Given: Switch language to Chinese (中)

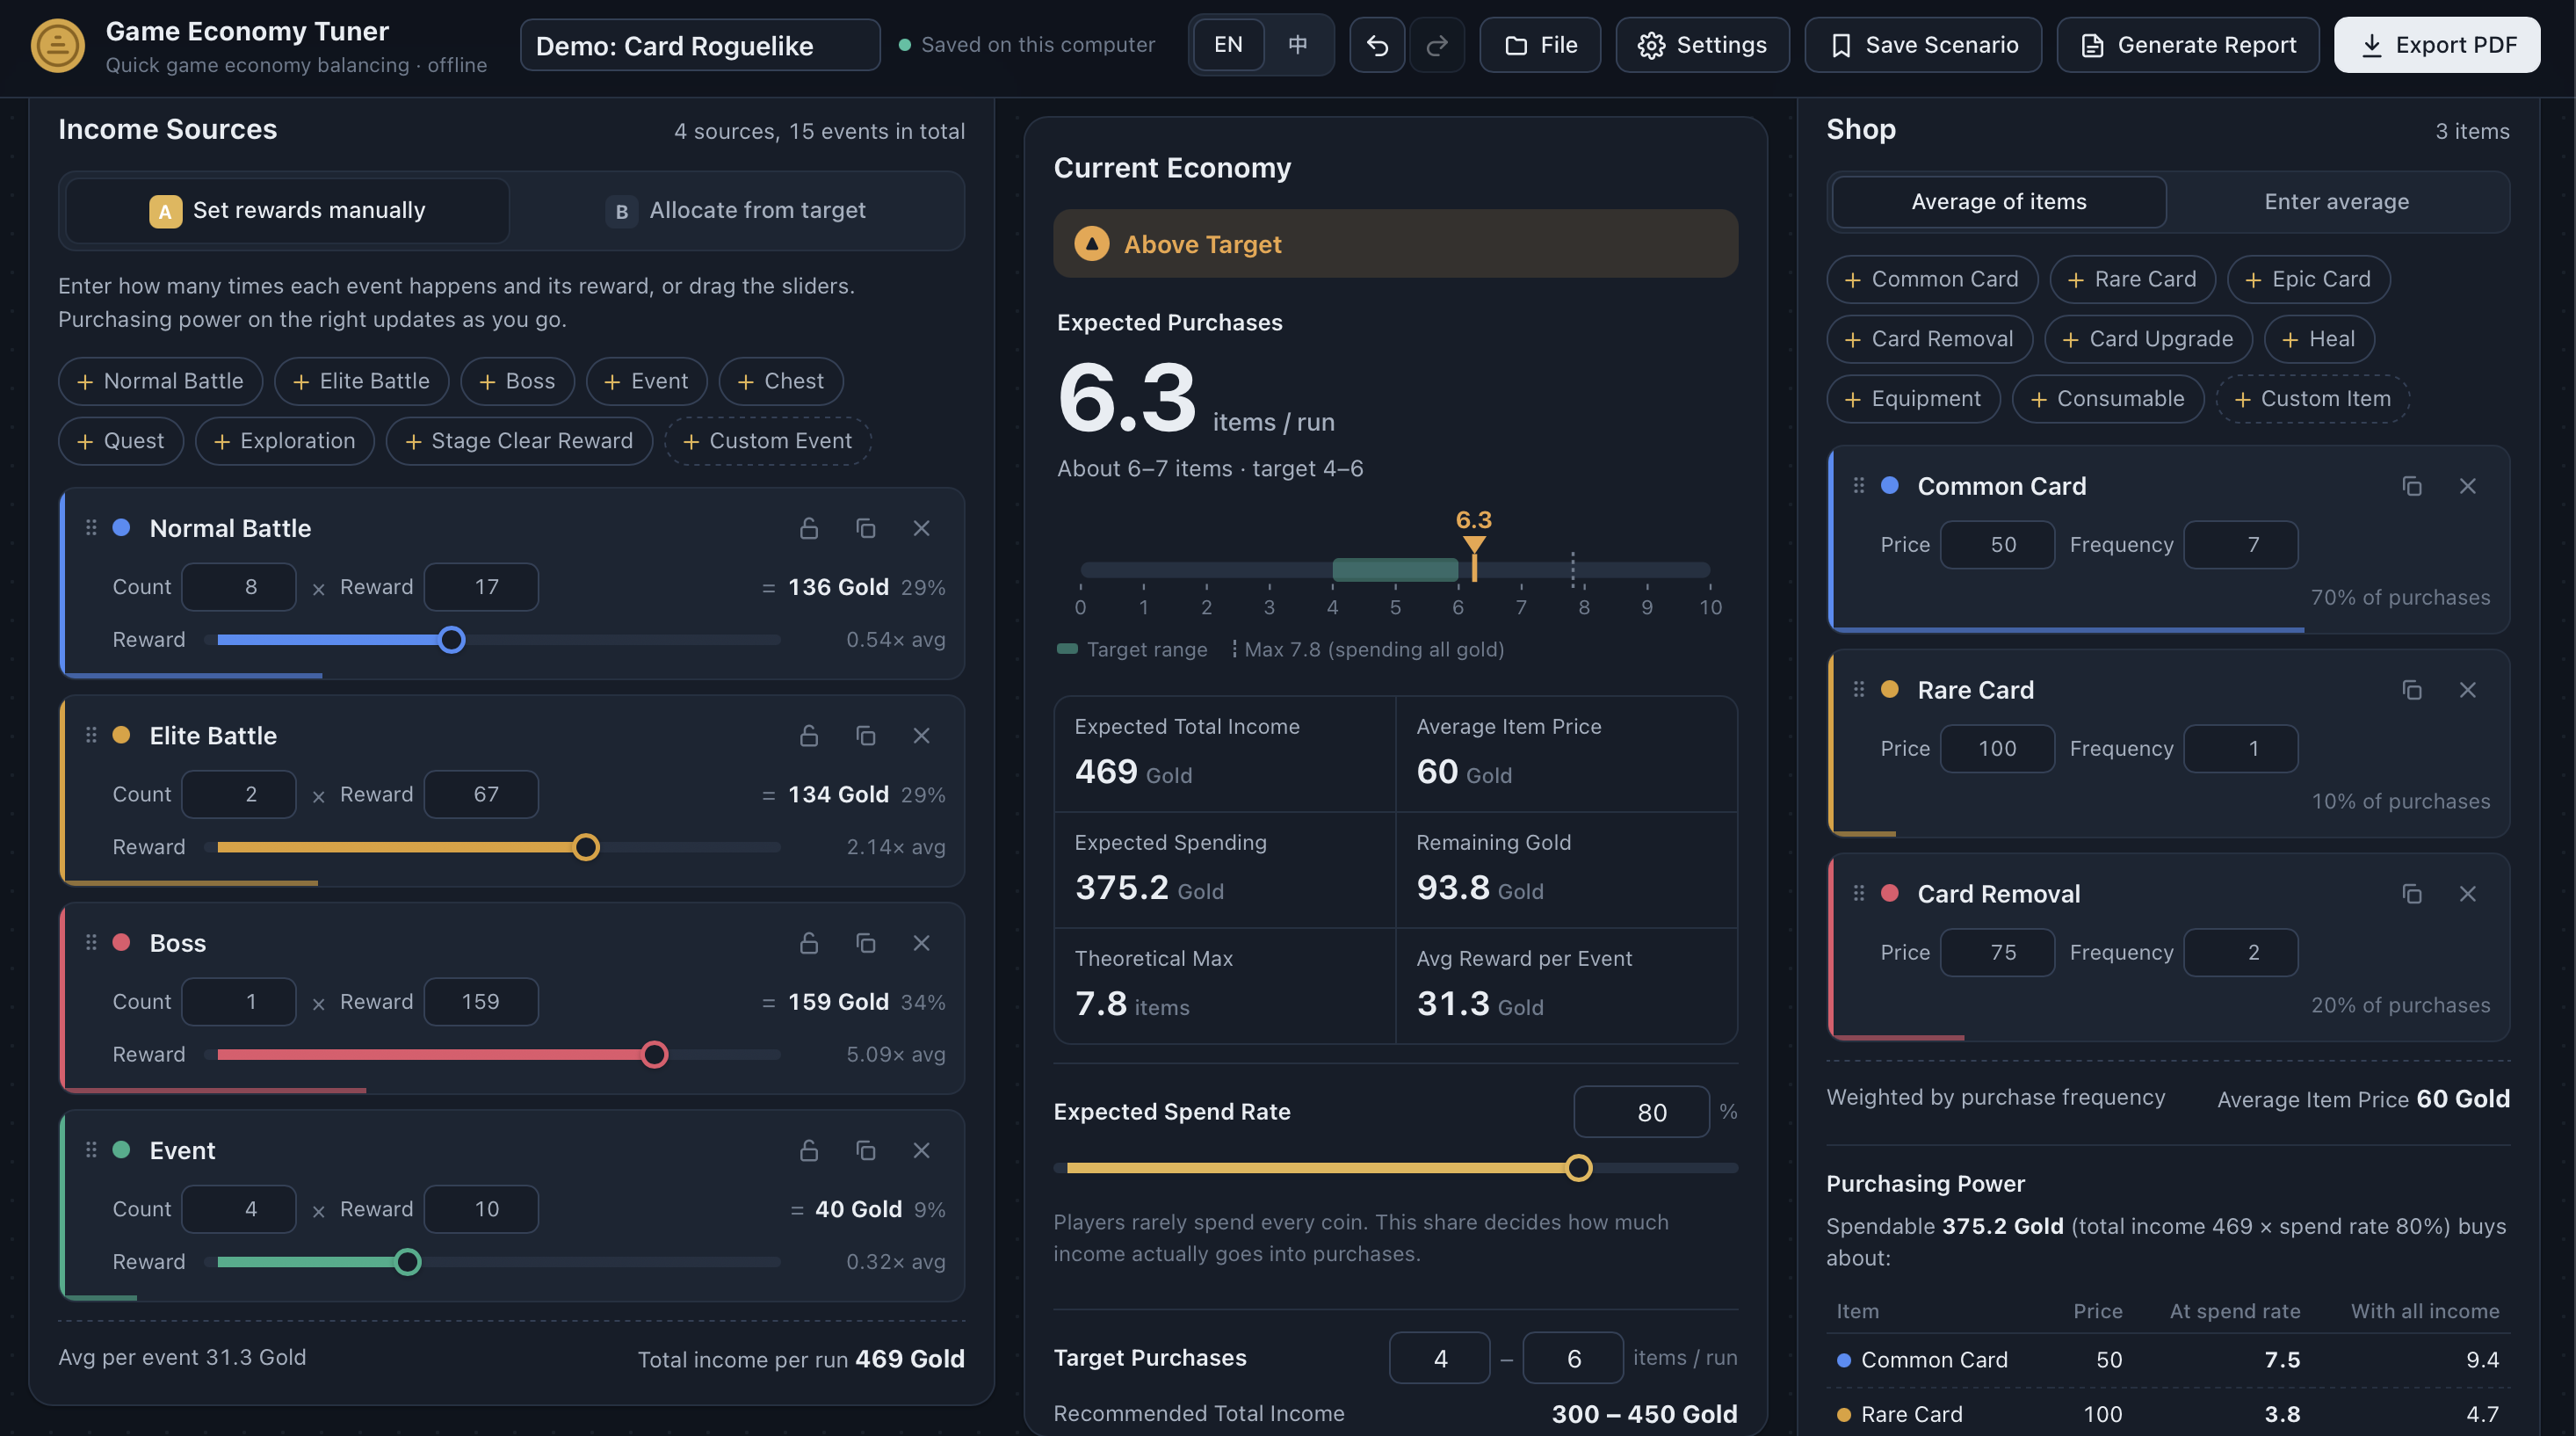Looking at the screenshot, I should 1297,45.
